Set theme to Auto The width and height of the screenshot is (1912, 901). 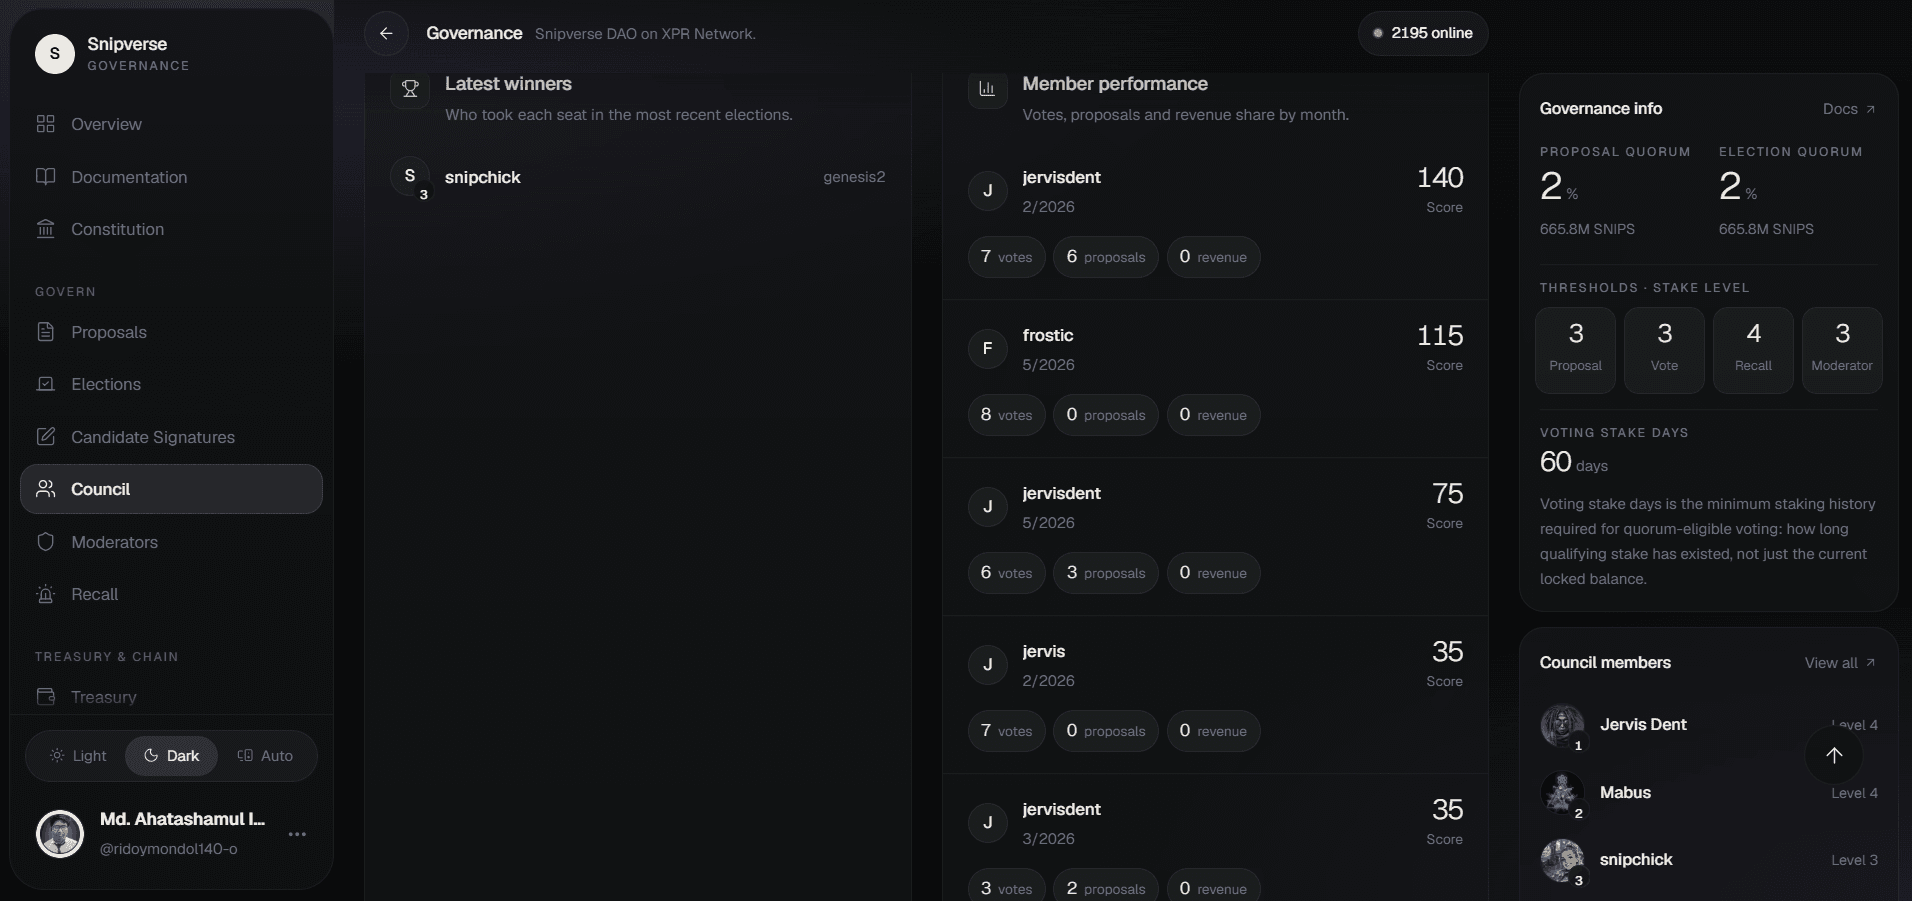[265, 756]
